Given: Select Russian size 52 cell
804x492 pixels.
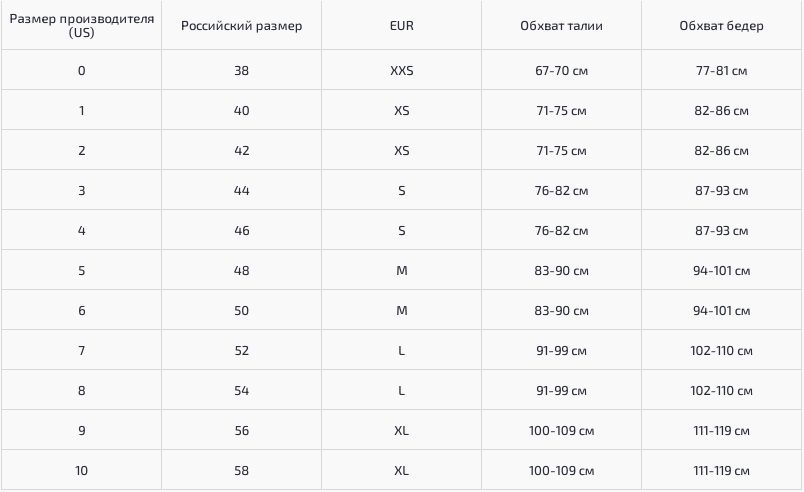Looking at the screenshot, I should point(242,350).
